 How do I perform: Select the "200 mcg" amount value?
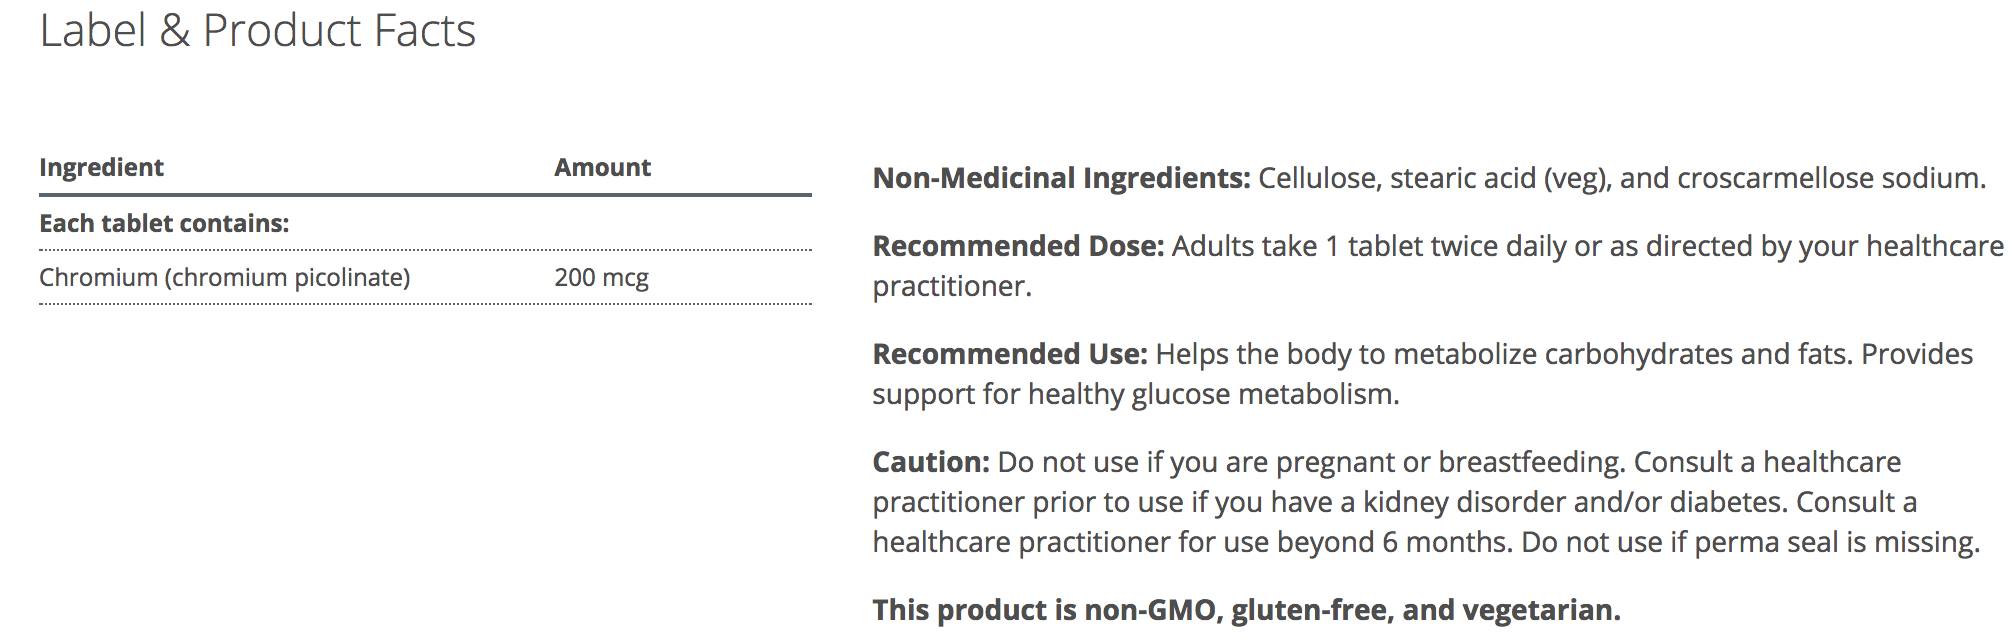pos(601,277)
